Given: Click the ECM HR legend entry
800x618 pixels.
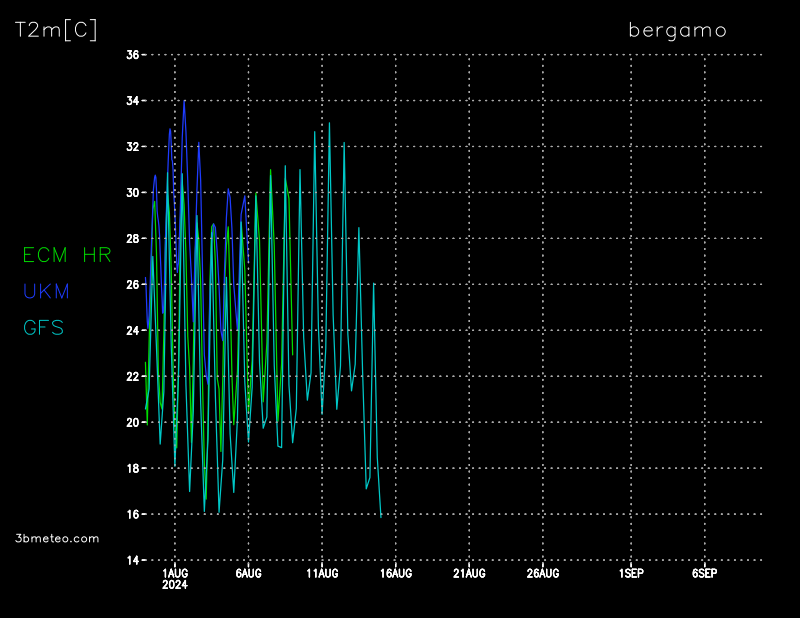Looking at the screenshot, I should click(x=67, y=255).
